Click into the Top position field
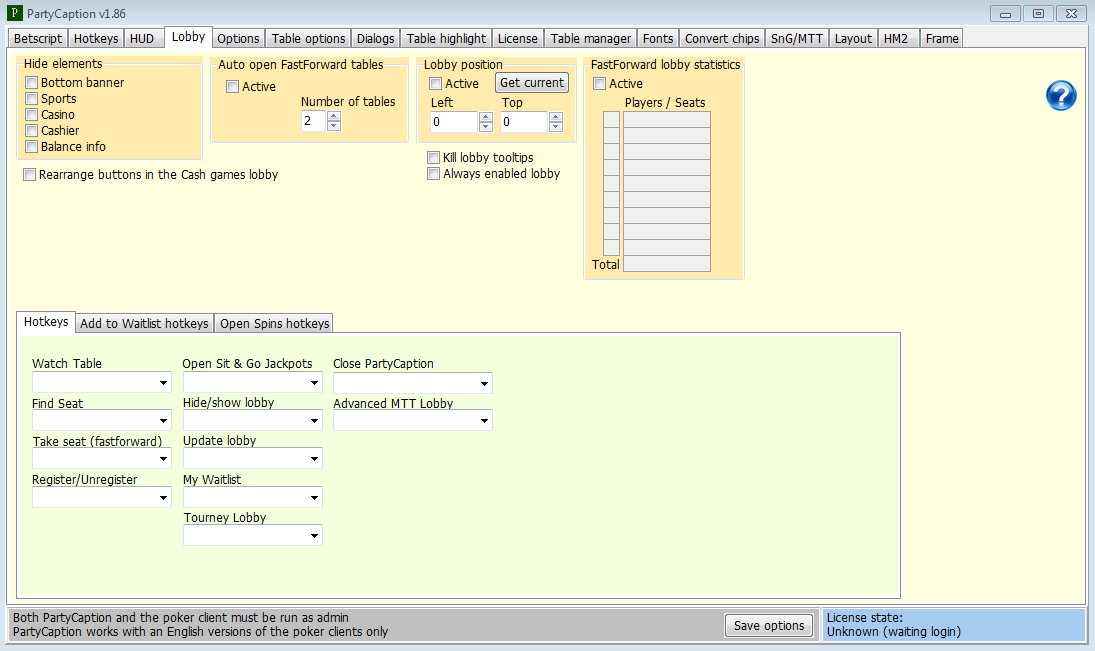The height and width of the screenshot is (651, 1095). pos(524,122)
